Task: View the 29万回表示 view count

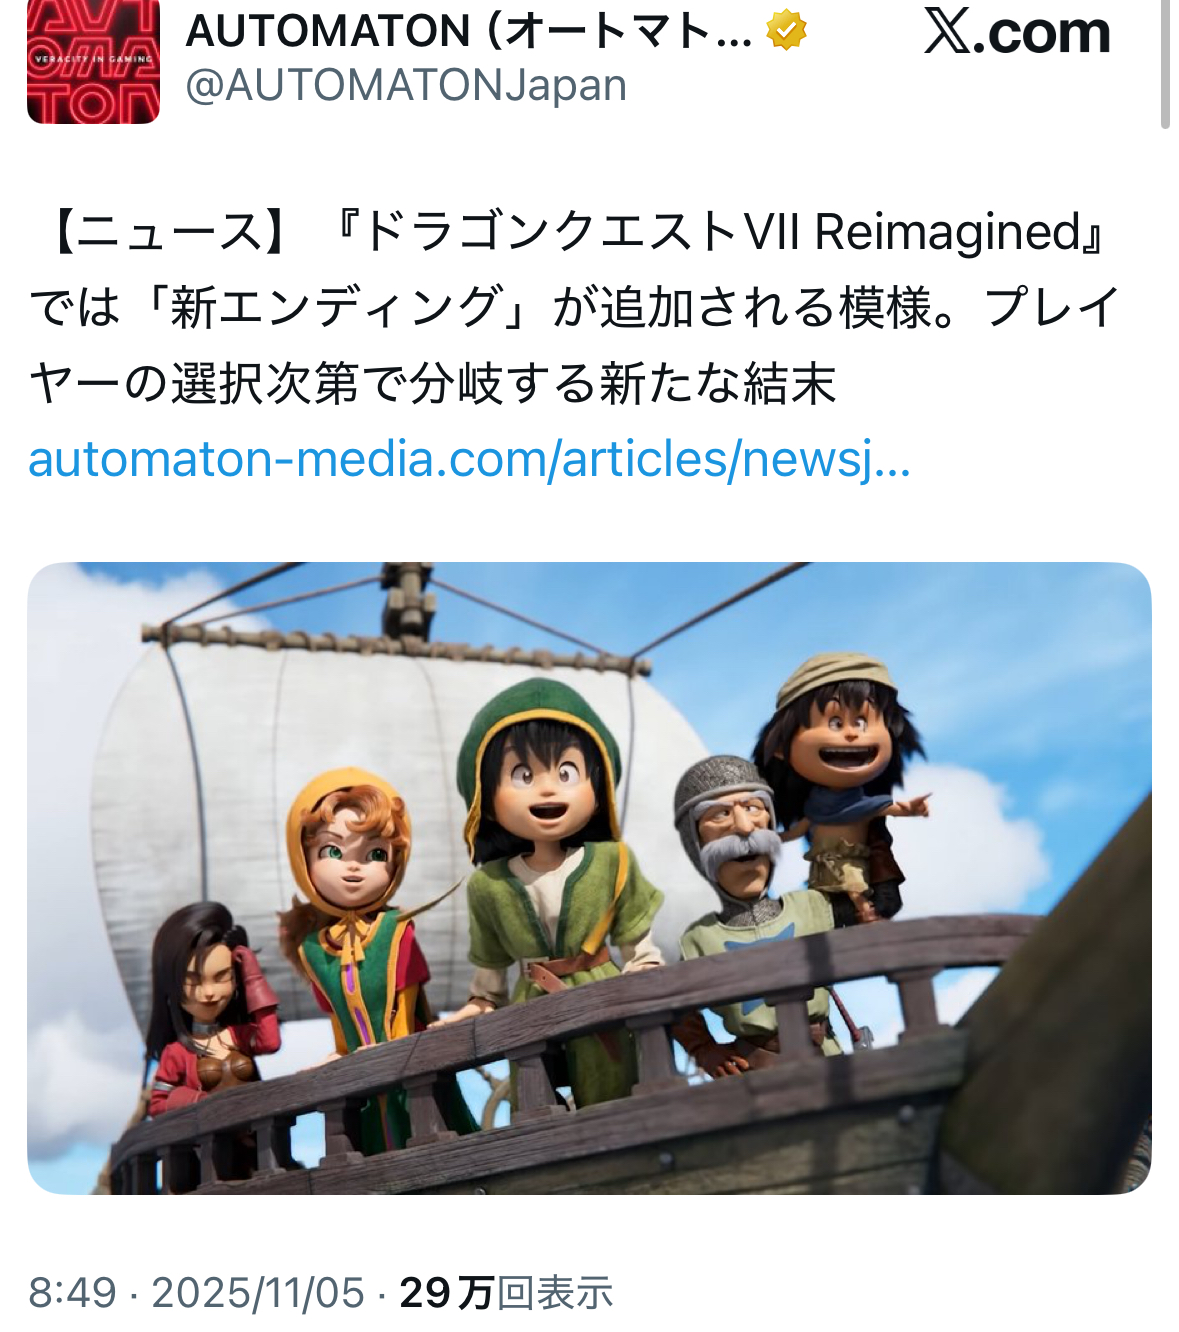Action: click(x=506, y=1293)
